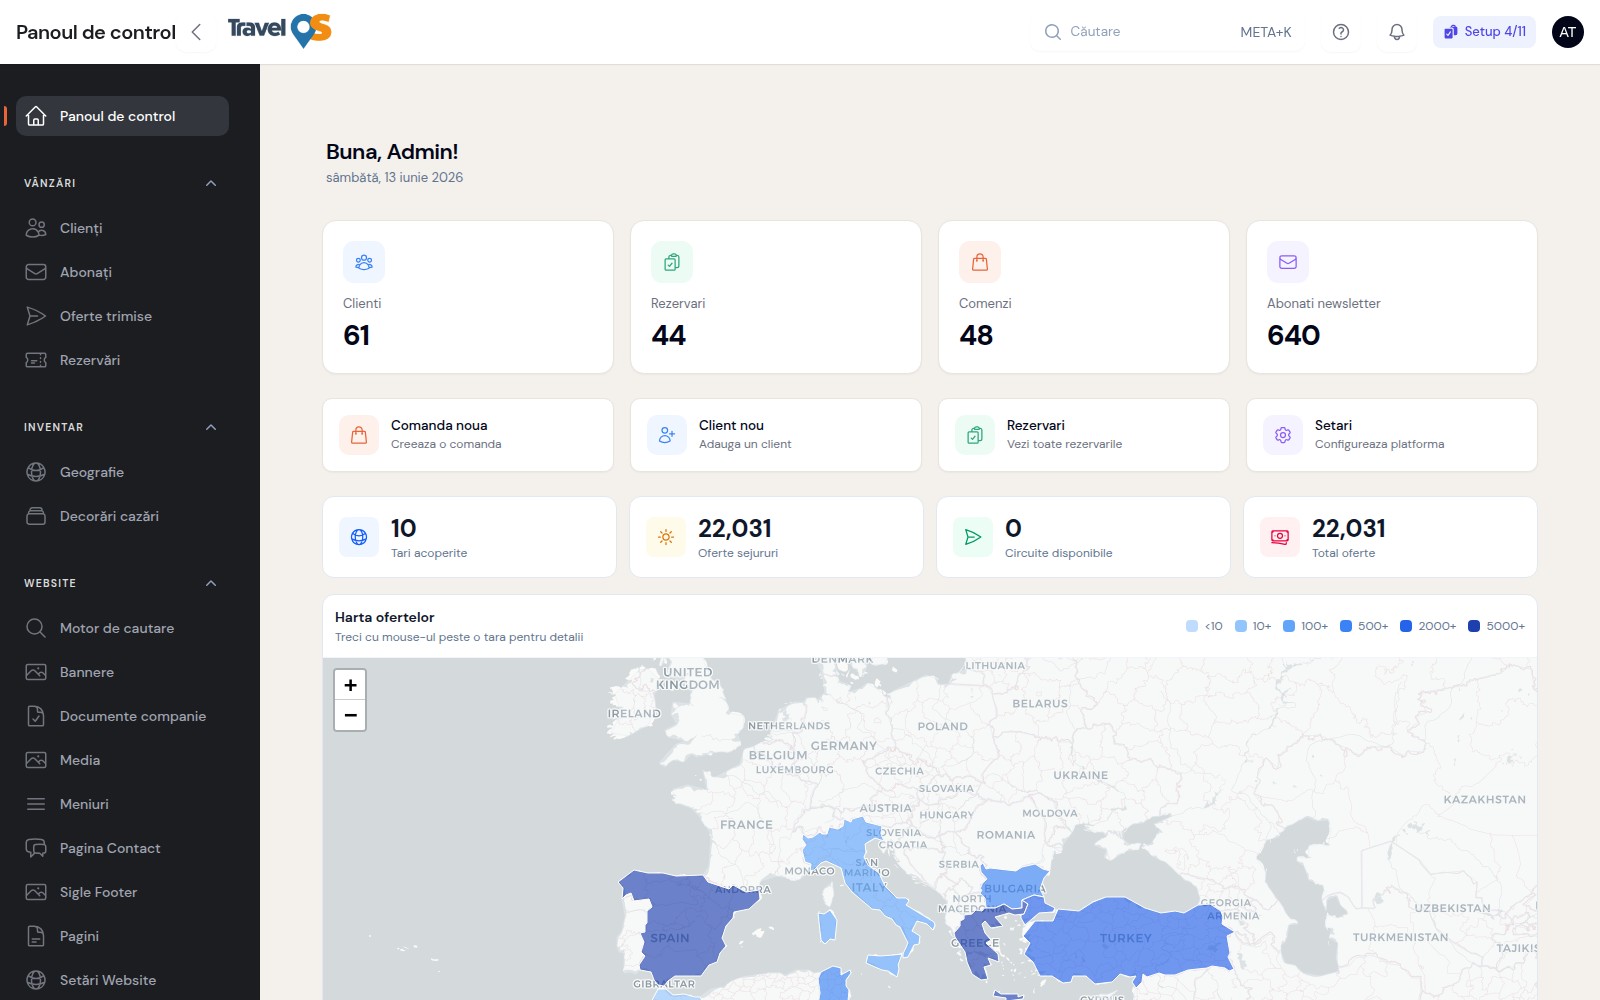Click Setari Configureaza platforma shortcut

[1392, 435]
